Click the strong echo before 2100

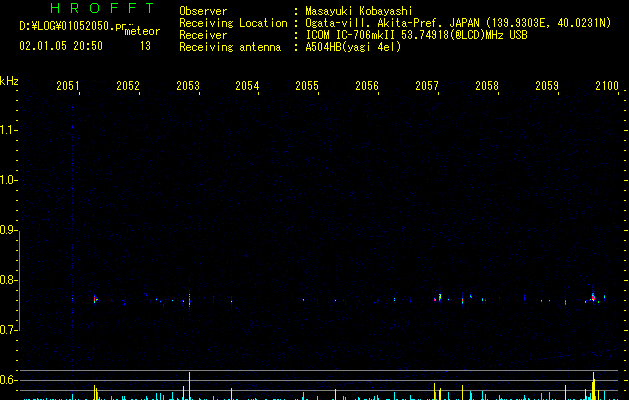pos(593,298)
